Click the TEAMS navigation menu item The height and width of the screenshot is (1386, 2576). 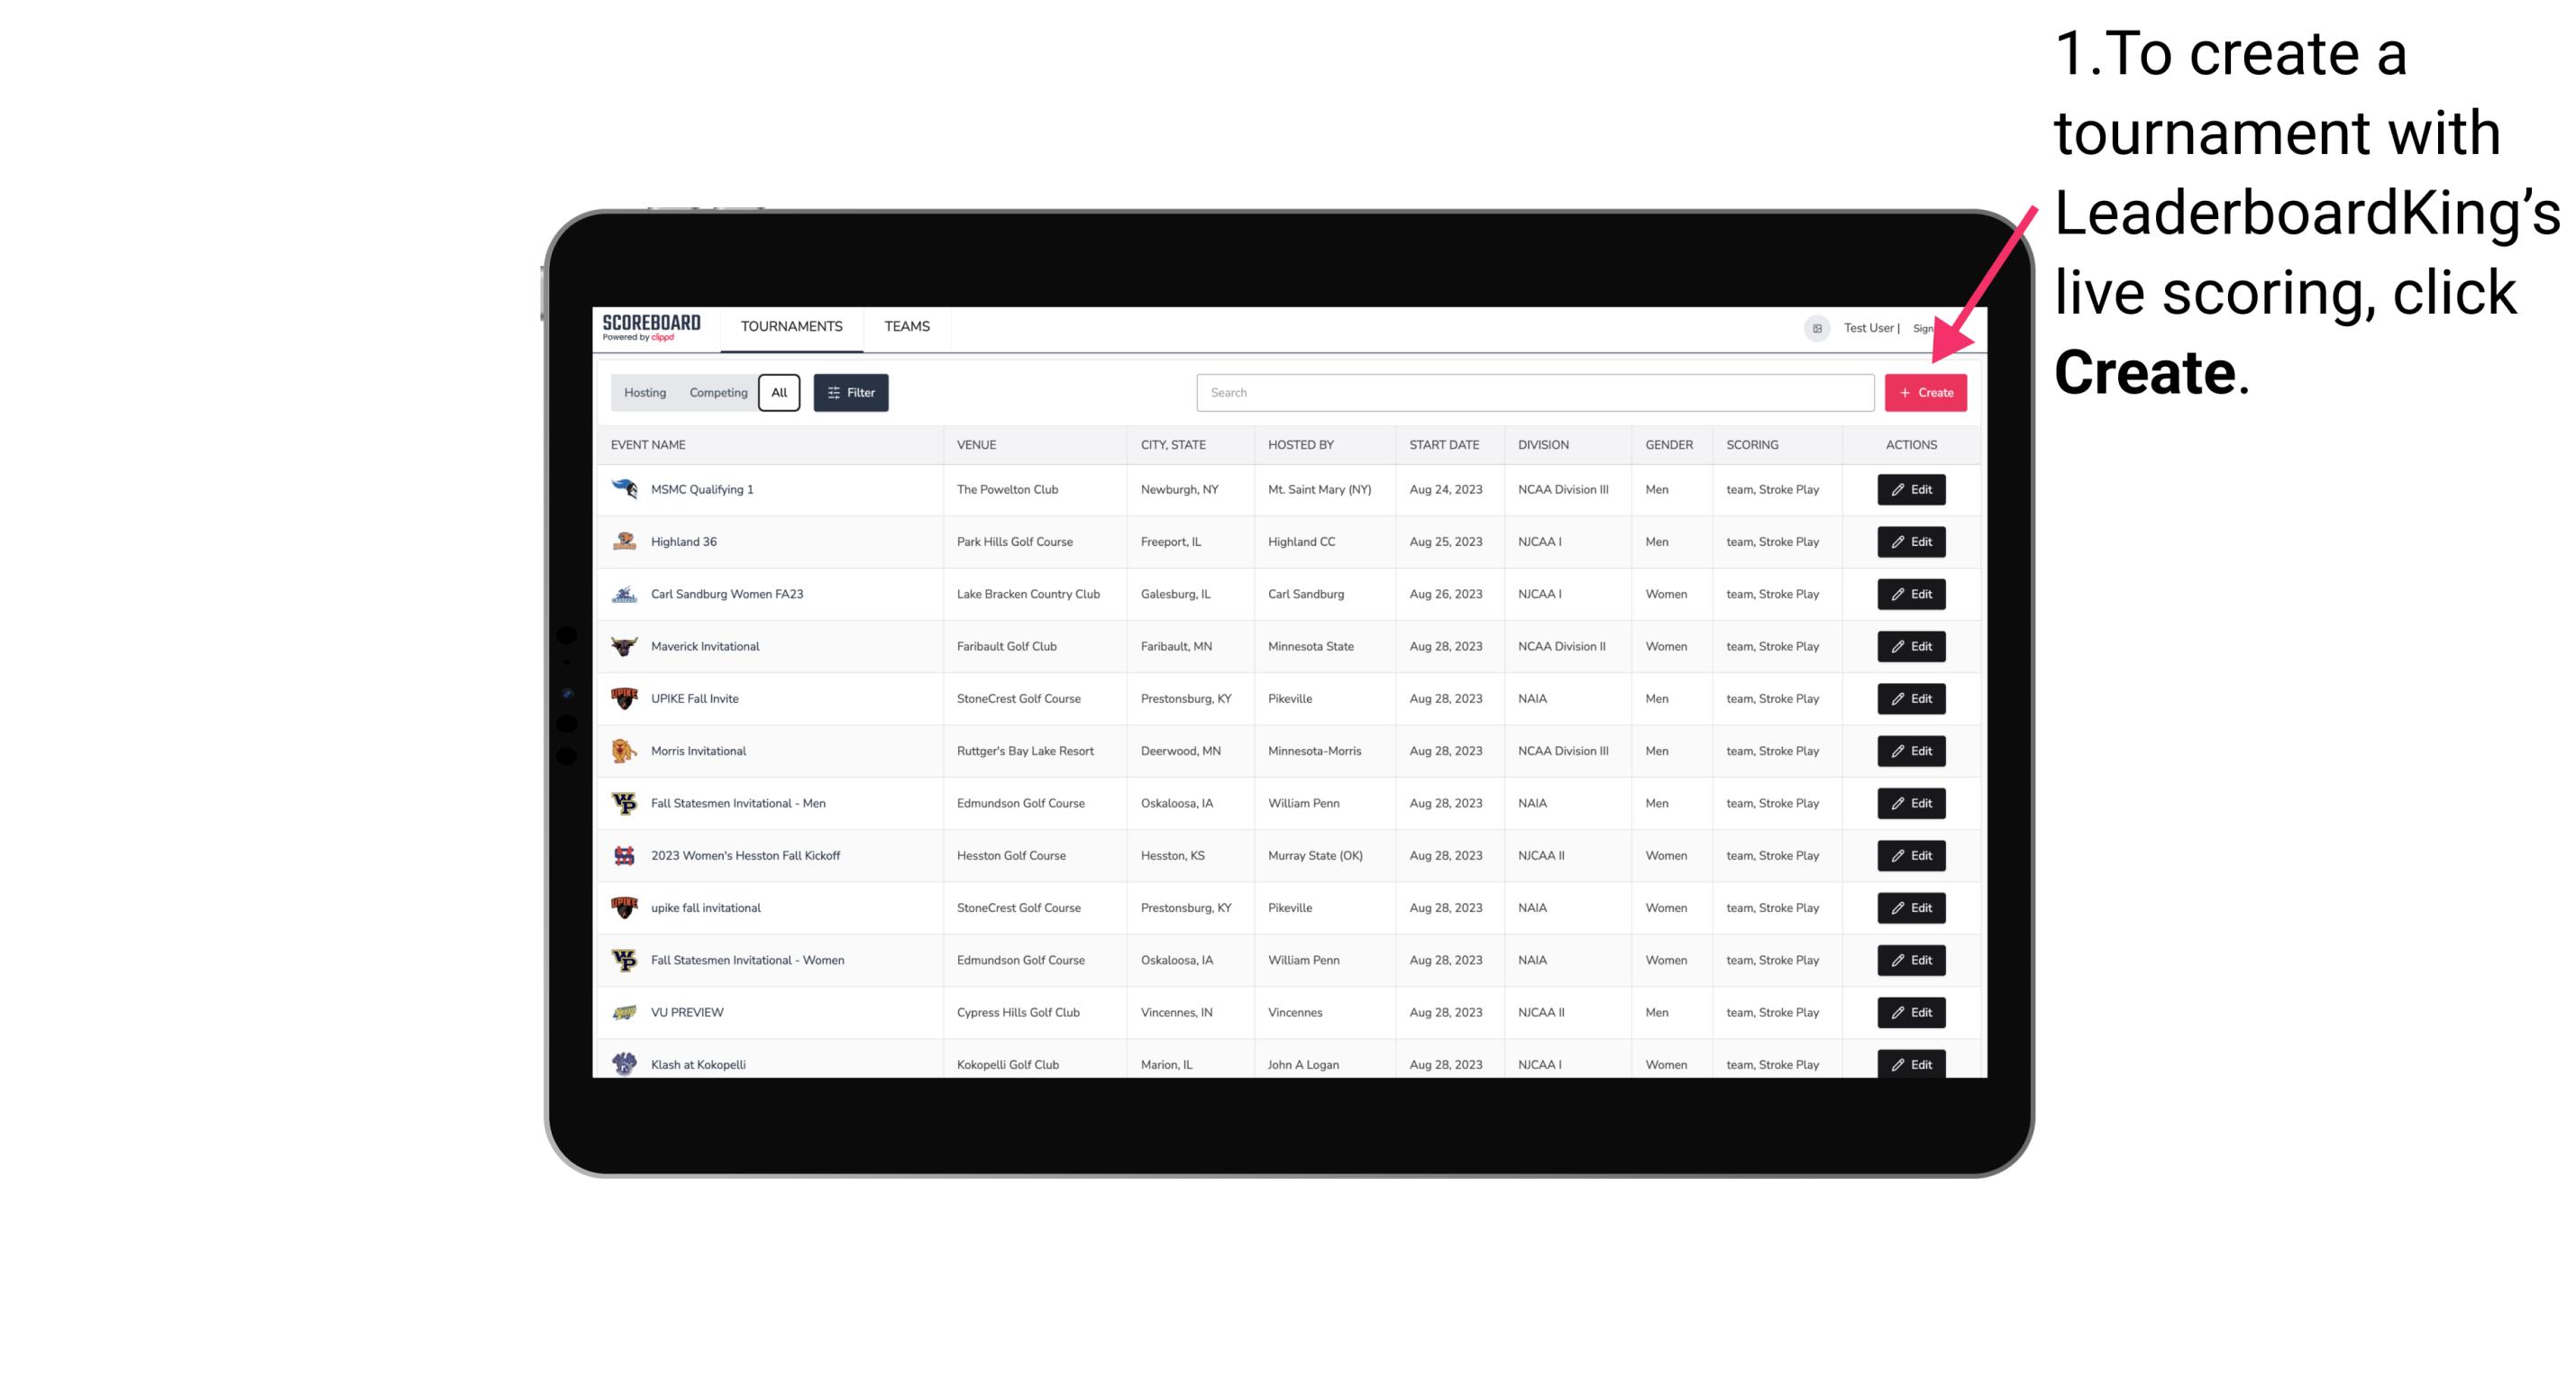click(x=903, y=326)
